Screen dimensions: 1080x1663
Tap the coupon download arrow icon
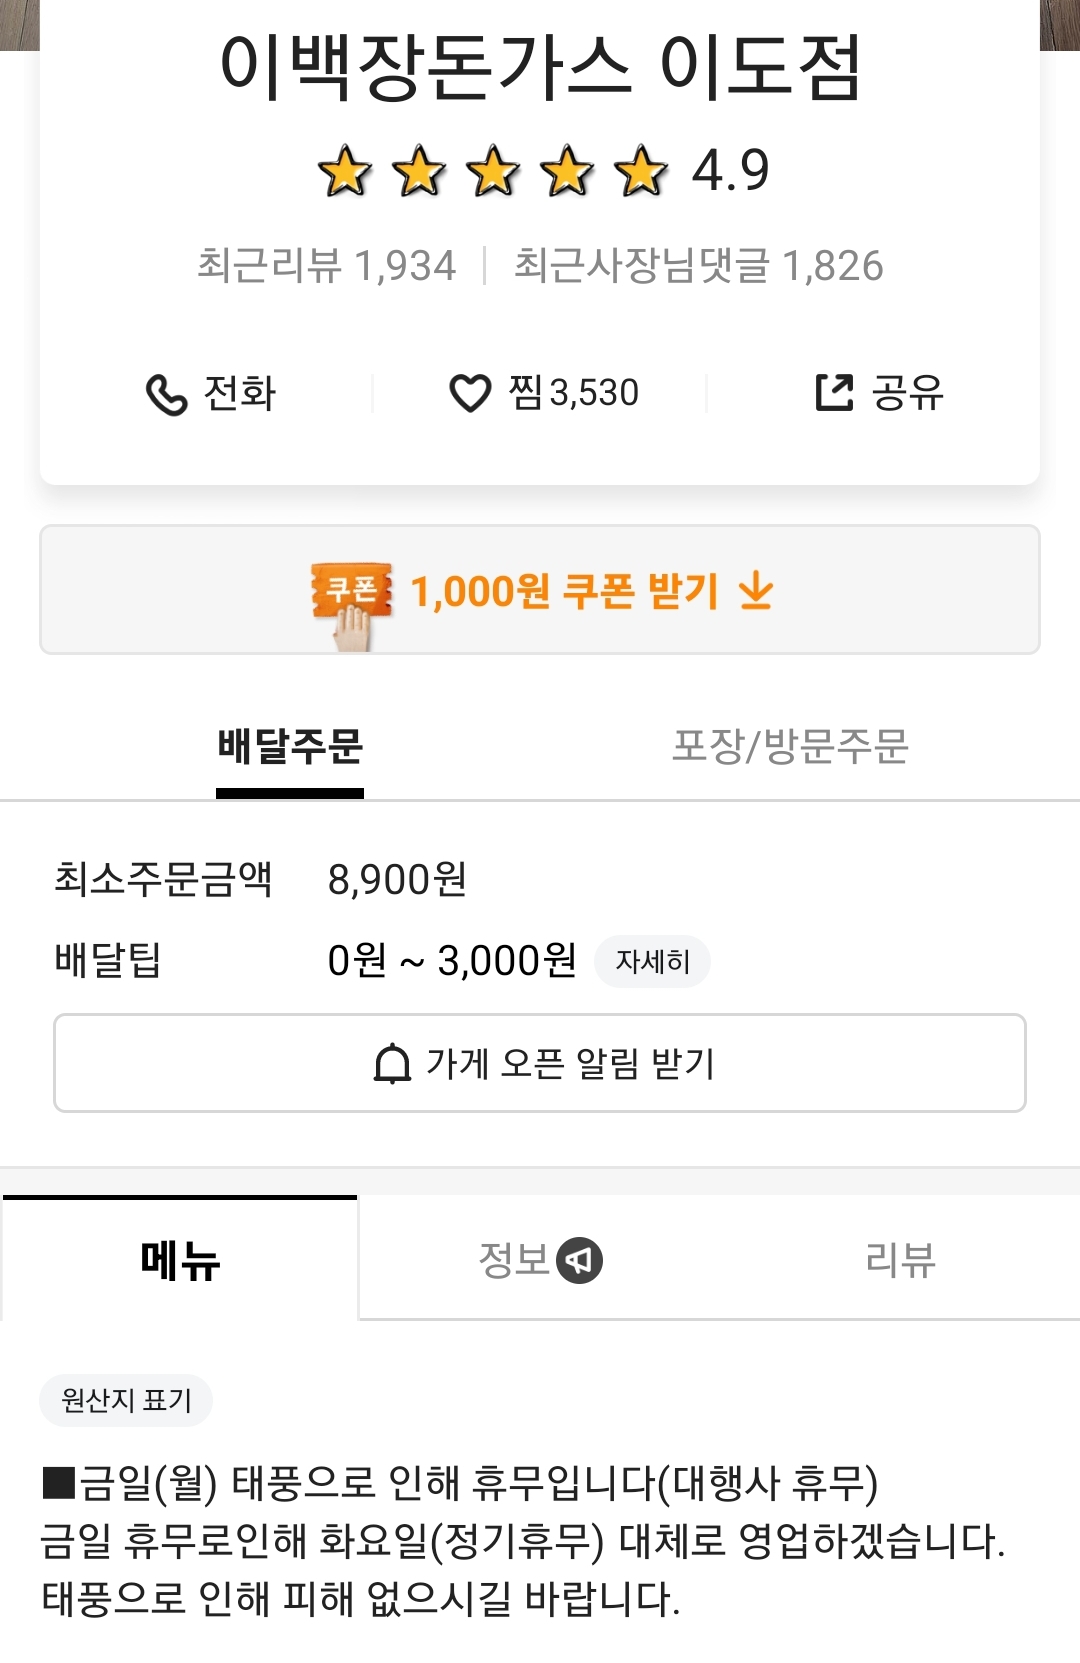(x=756, y=591)
